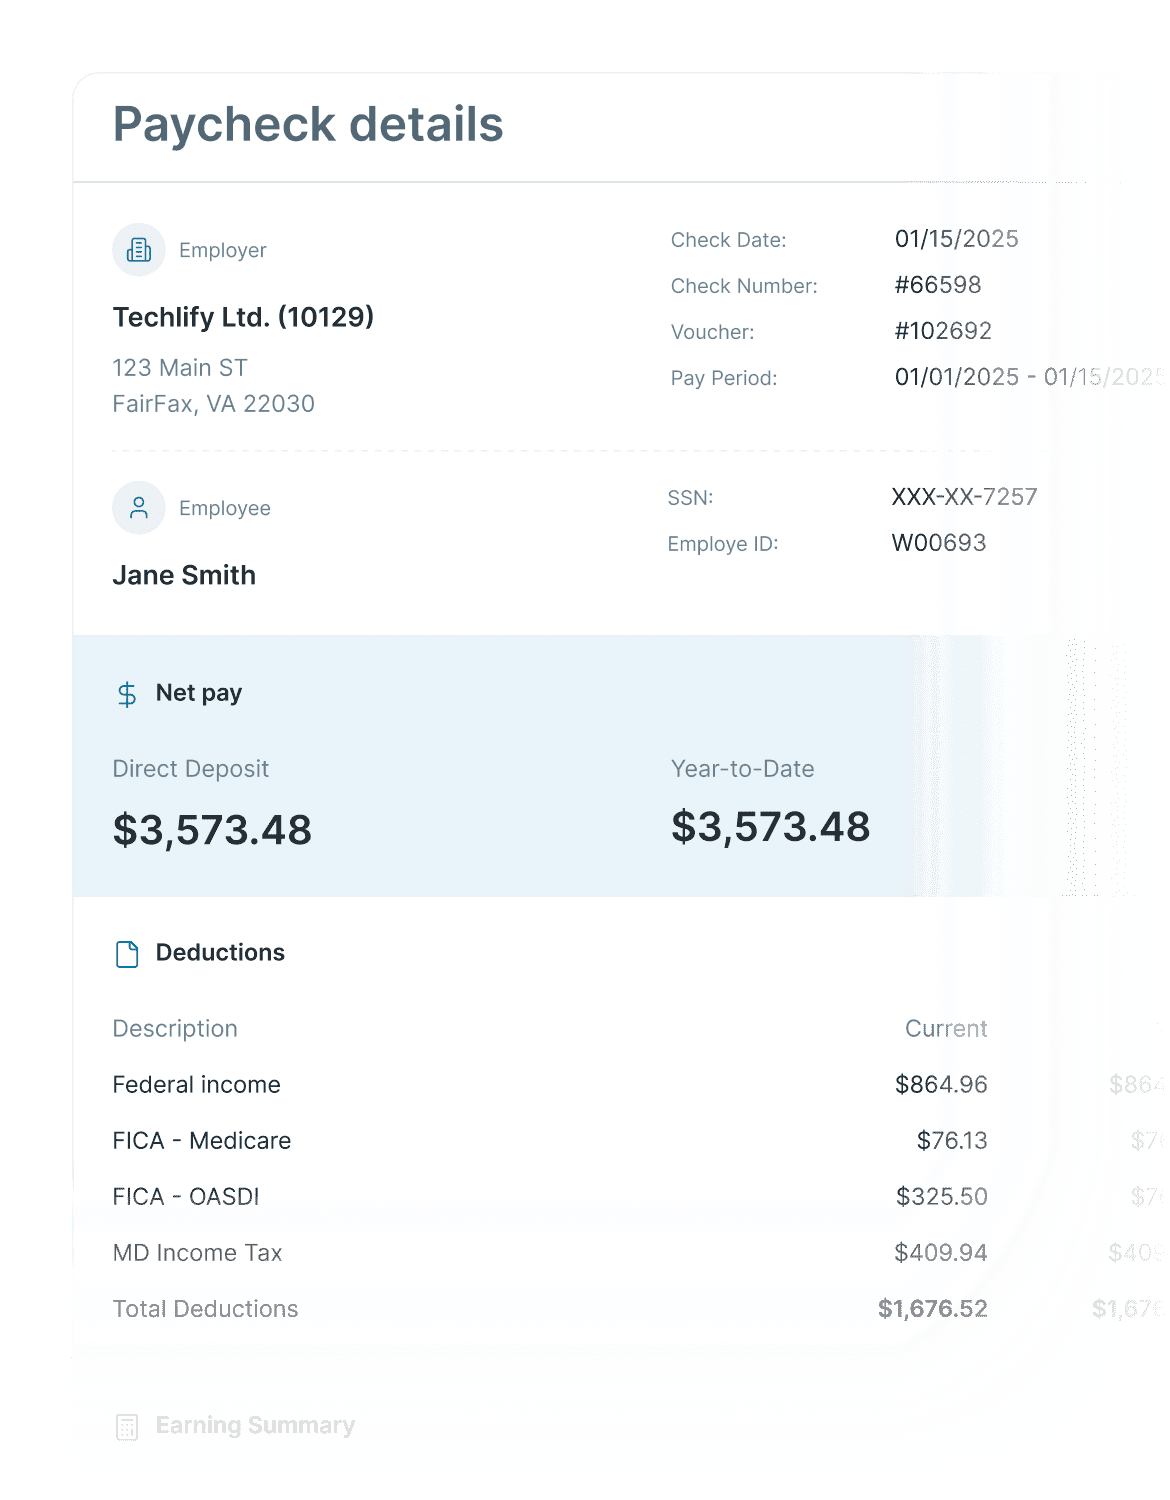Click the Total Deductions row label

(x=206, y=1309)
